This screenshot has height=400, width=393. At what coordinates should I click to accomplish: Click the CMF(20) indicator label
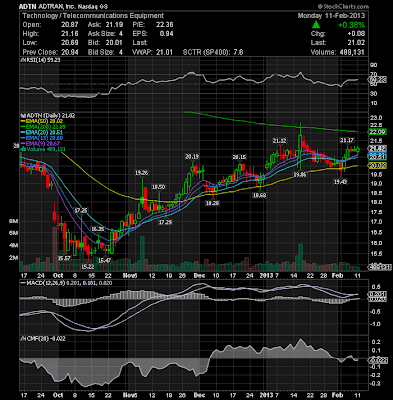(43, 339)
